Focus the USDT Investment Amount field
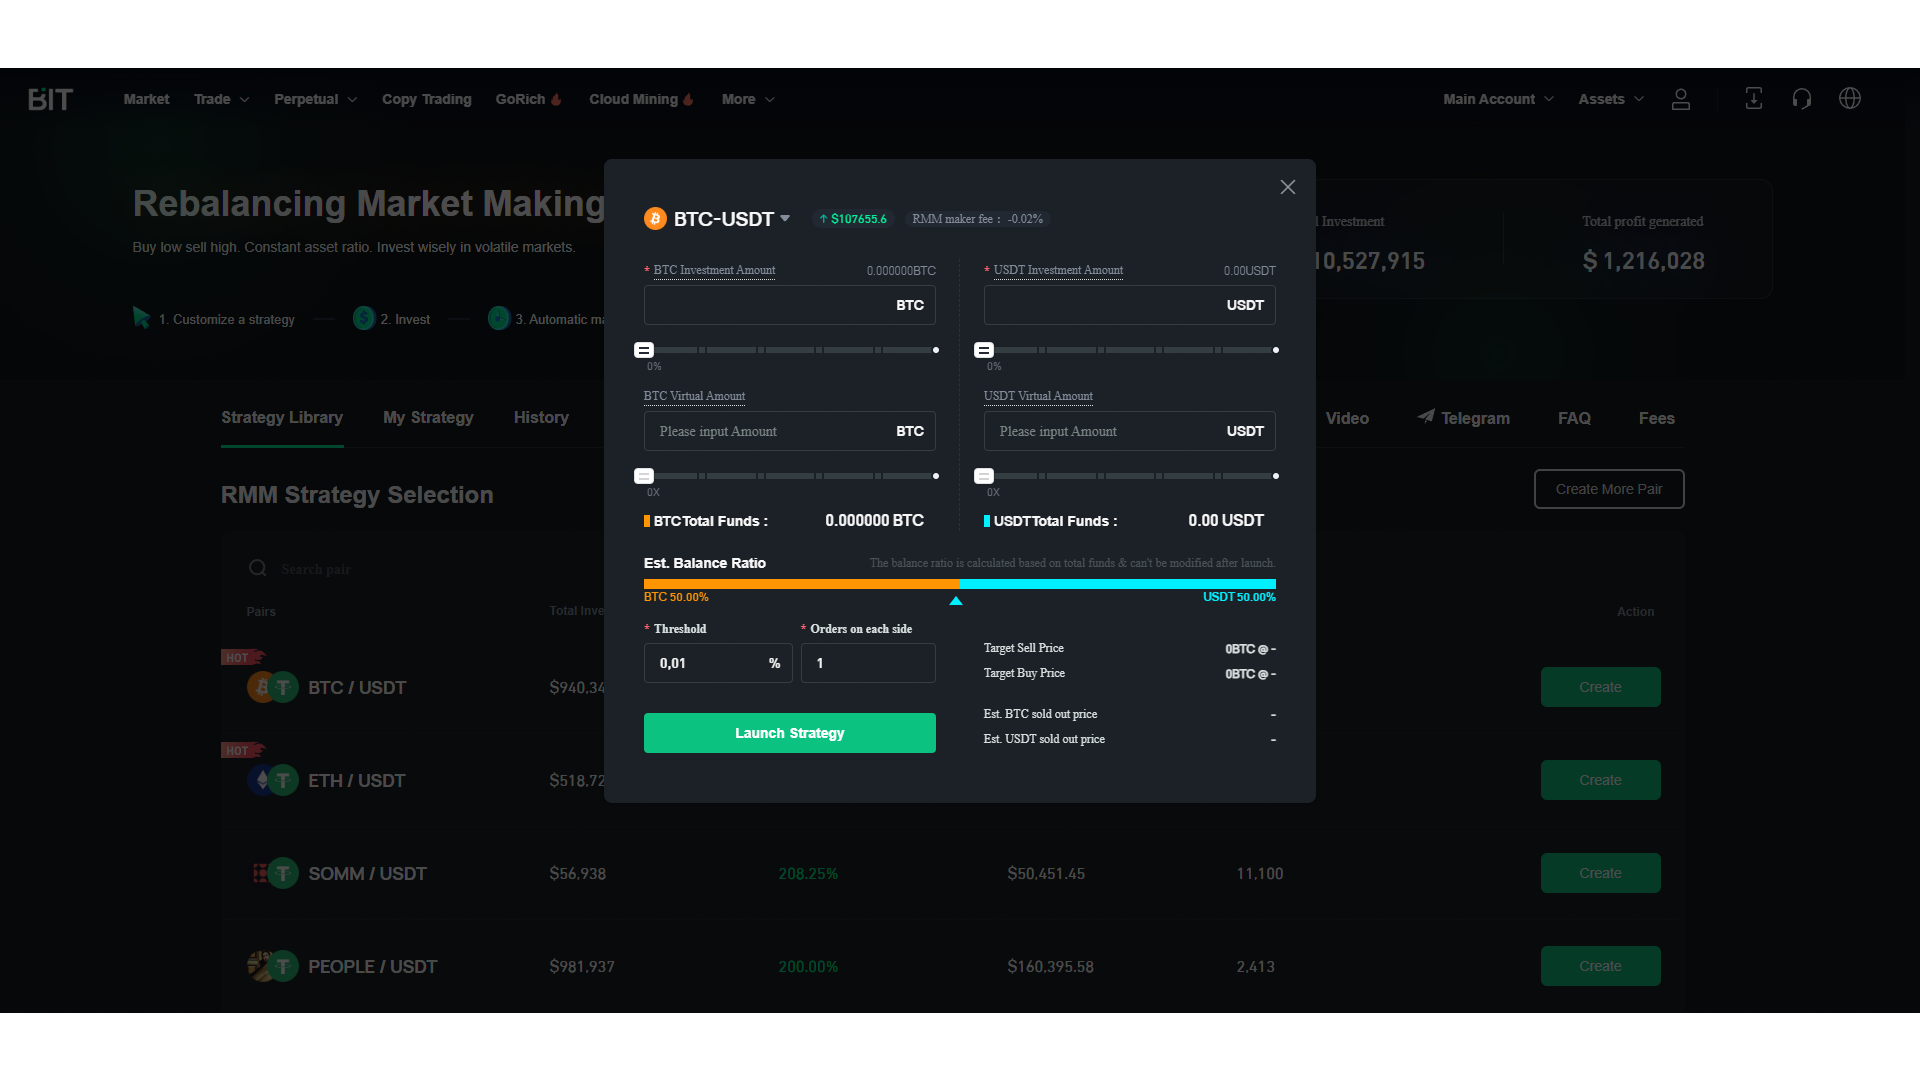Screen dimensions: 1920x1080 click(x=1130, y=305)
